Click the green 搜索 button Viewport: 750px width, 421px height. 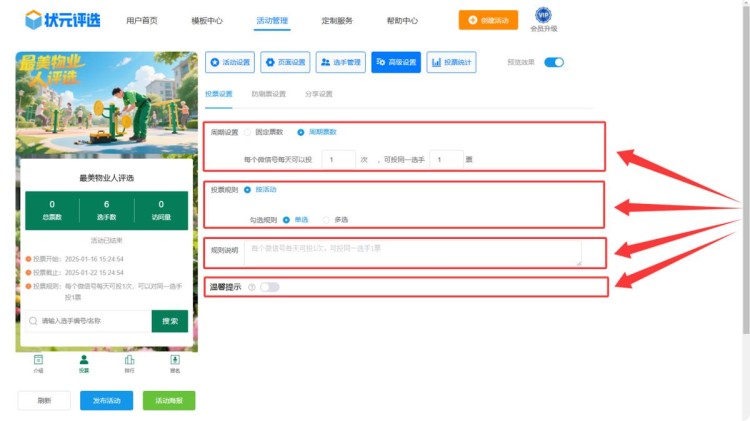coord(169,321)
